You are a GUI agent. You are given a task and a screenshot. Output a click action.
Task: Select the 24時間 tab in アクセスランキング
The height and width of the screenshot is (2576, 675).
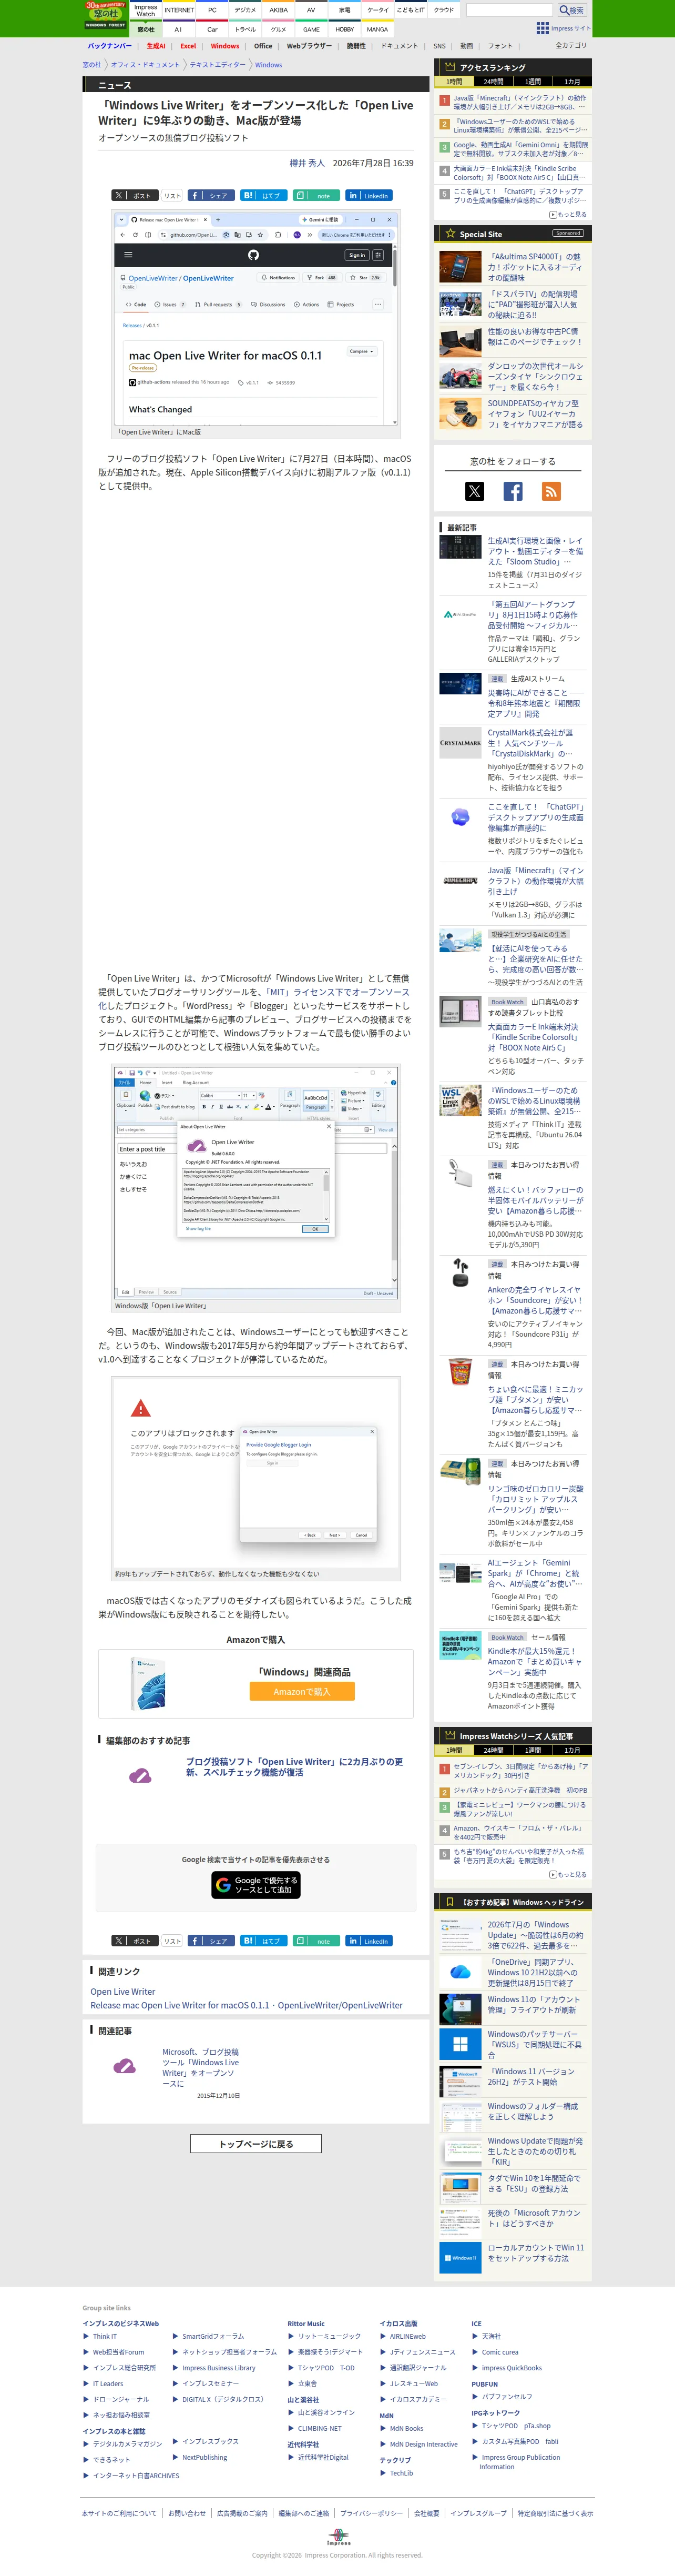[493, 82]
